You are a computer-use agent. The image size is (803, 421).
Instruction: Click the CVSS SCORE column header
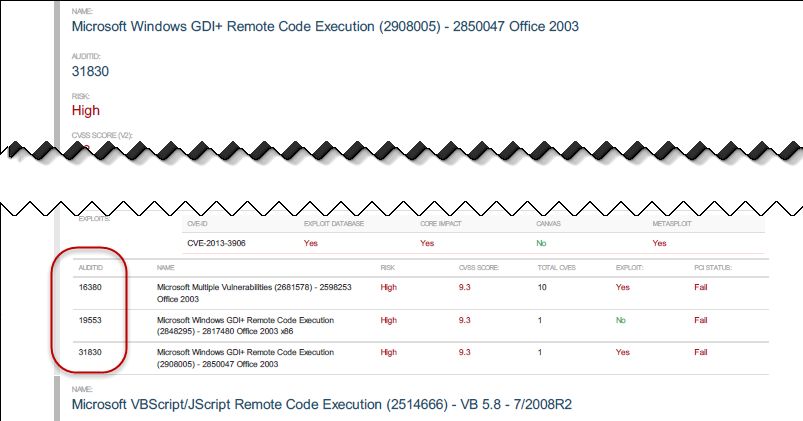click(479, 268)
